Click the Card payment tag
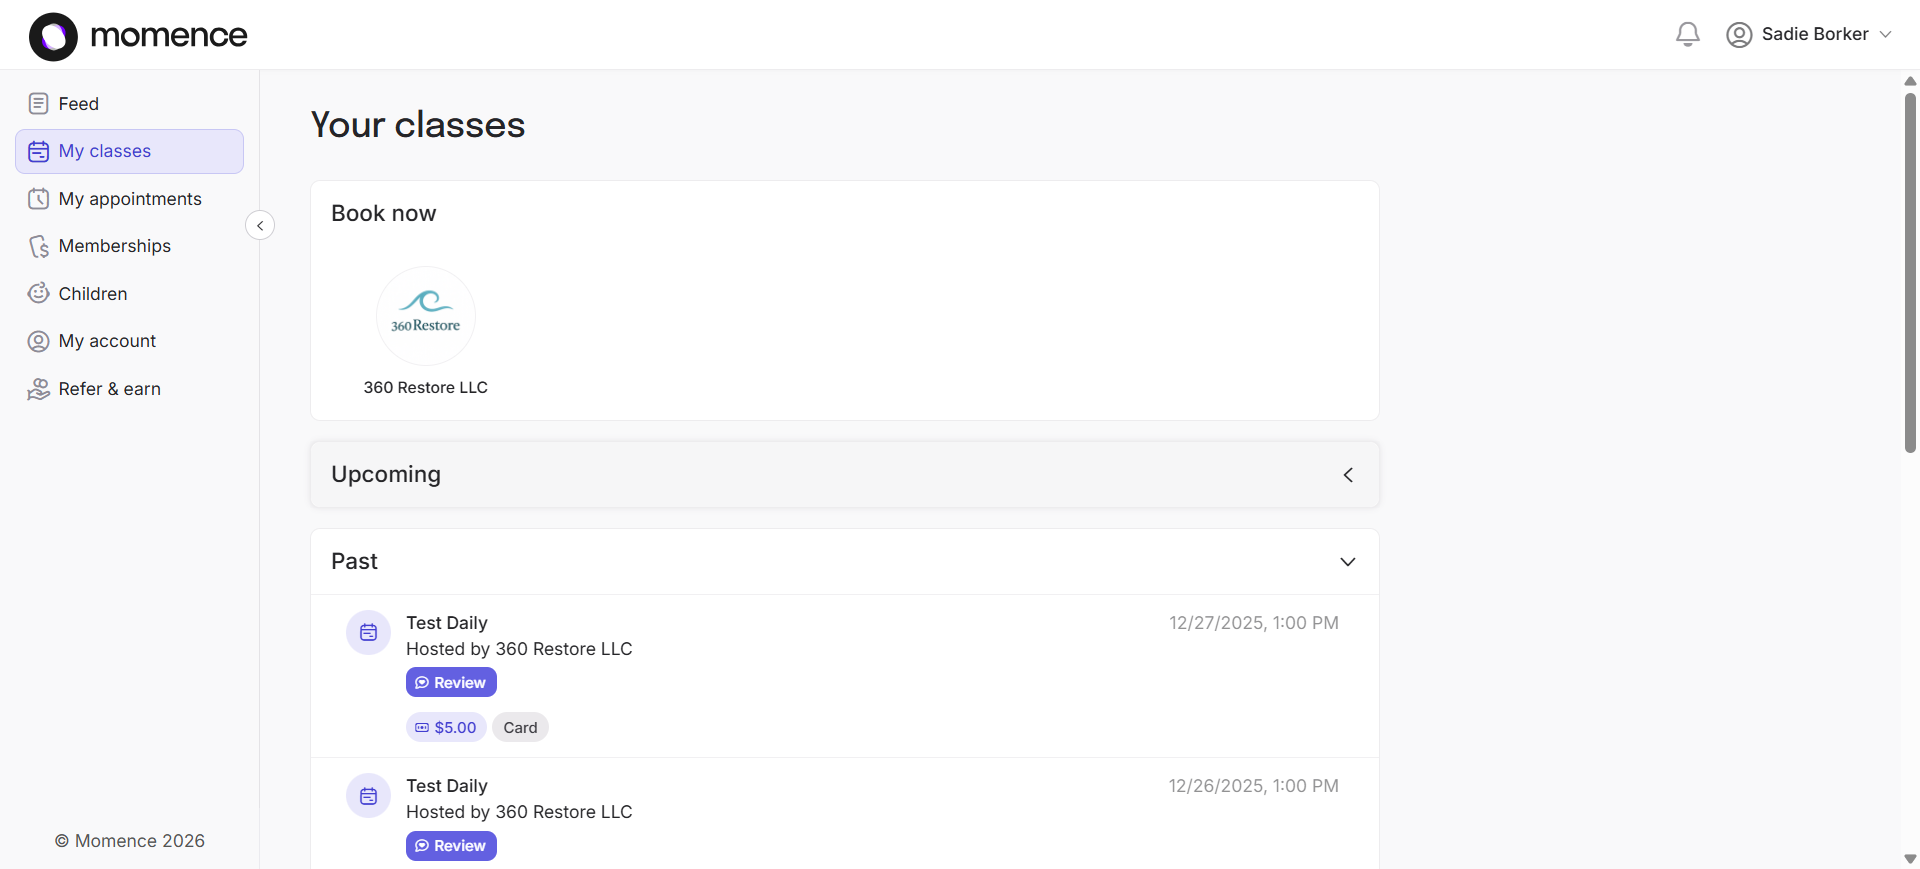 pyautogui.click(x=519, y=727)
